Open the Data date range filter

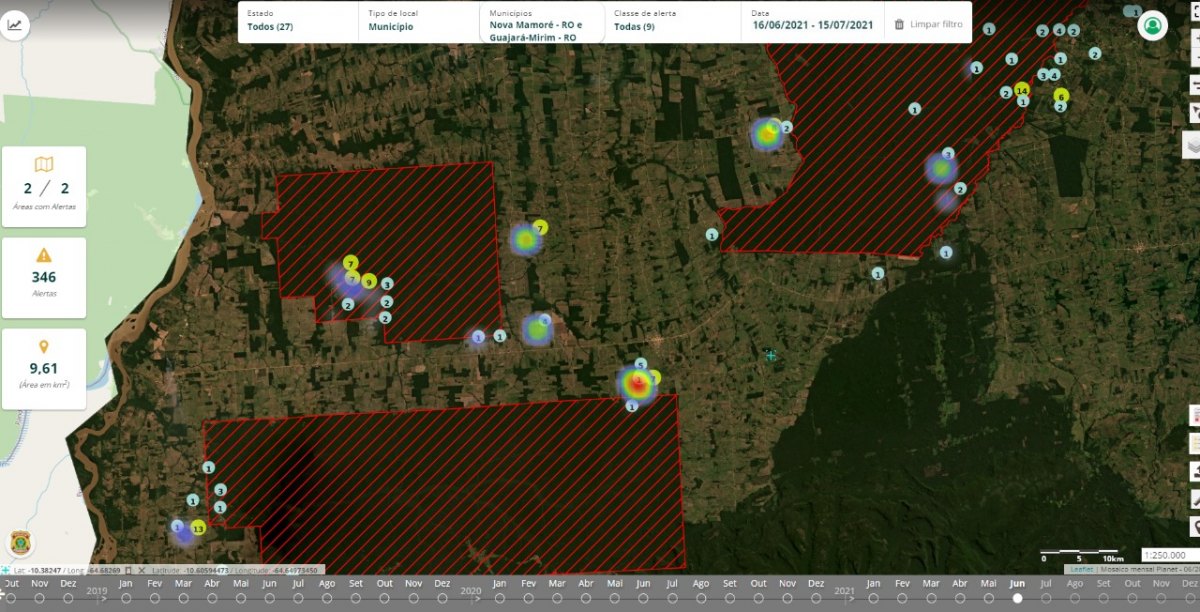[x=812, y=21]
